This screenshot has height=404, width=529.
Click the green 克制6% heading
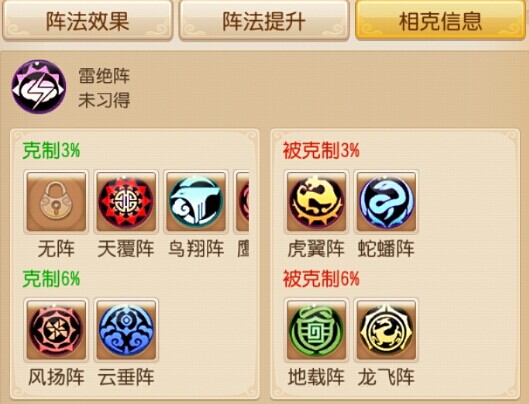coord(51,279)
